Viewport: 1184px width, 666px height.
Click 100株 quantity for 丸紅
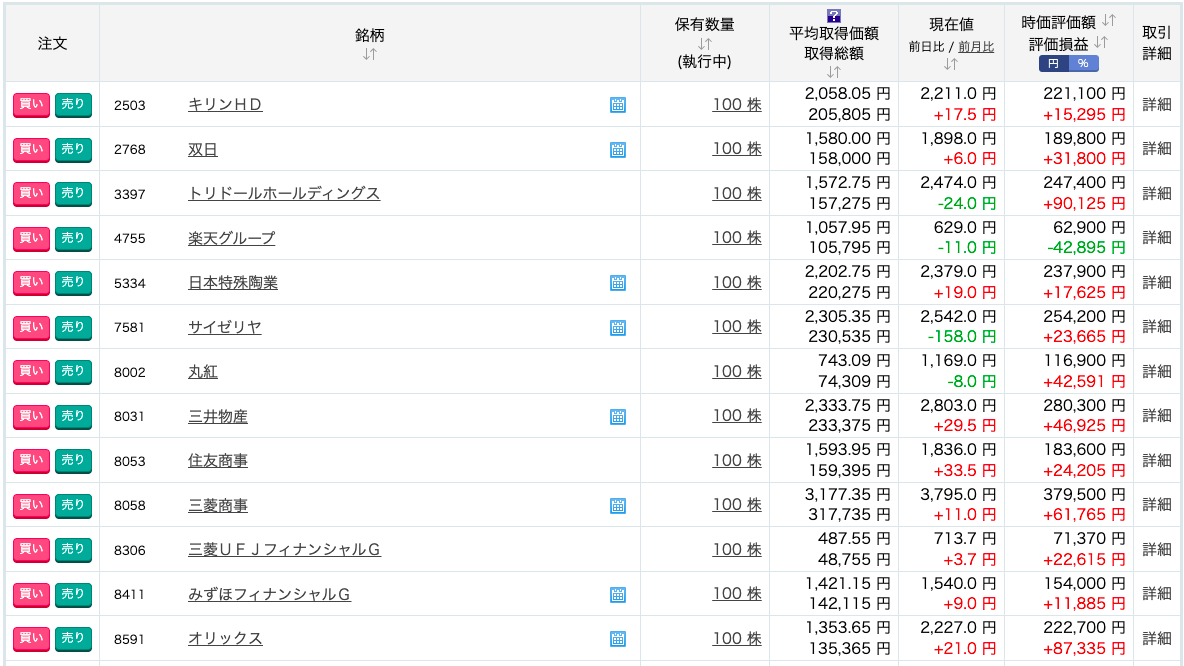[x=737, y=372]
